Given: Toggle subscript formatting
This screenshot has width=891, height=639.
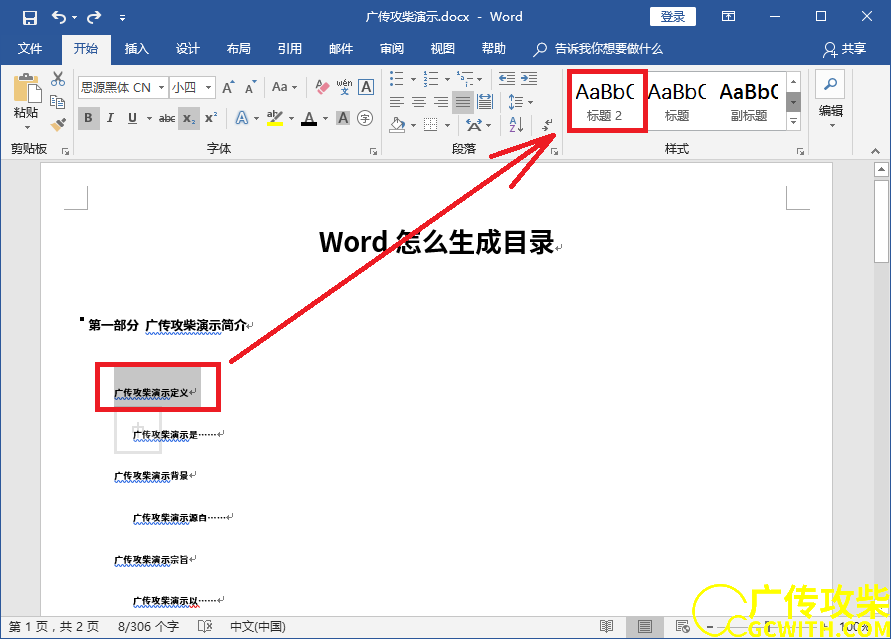Looking at the screenshot, I should [189, 118].
